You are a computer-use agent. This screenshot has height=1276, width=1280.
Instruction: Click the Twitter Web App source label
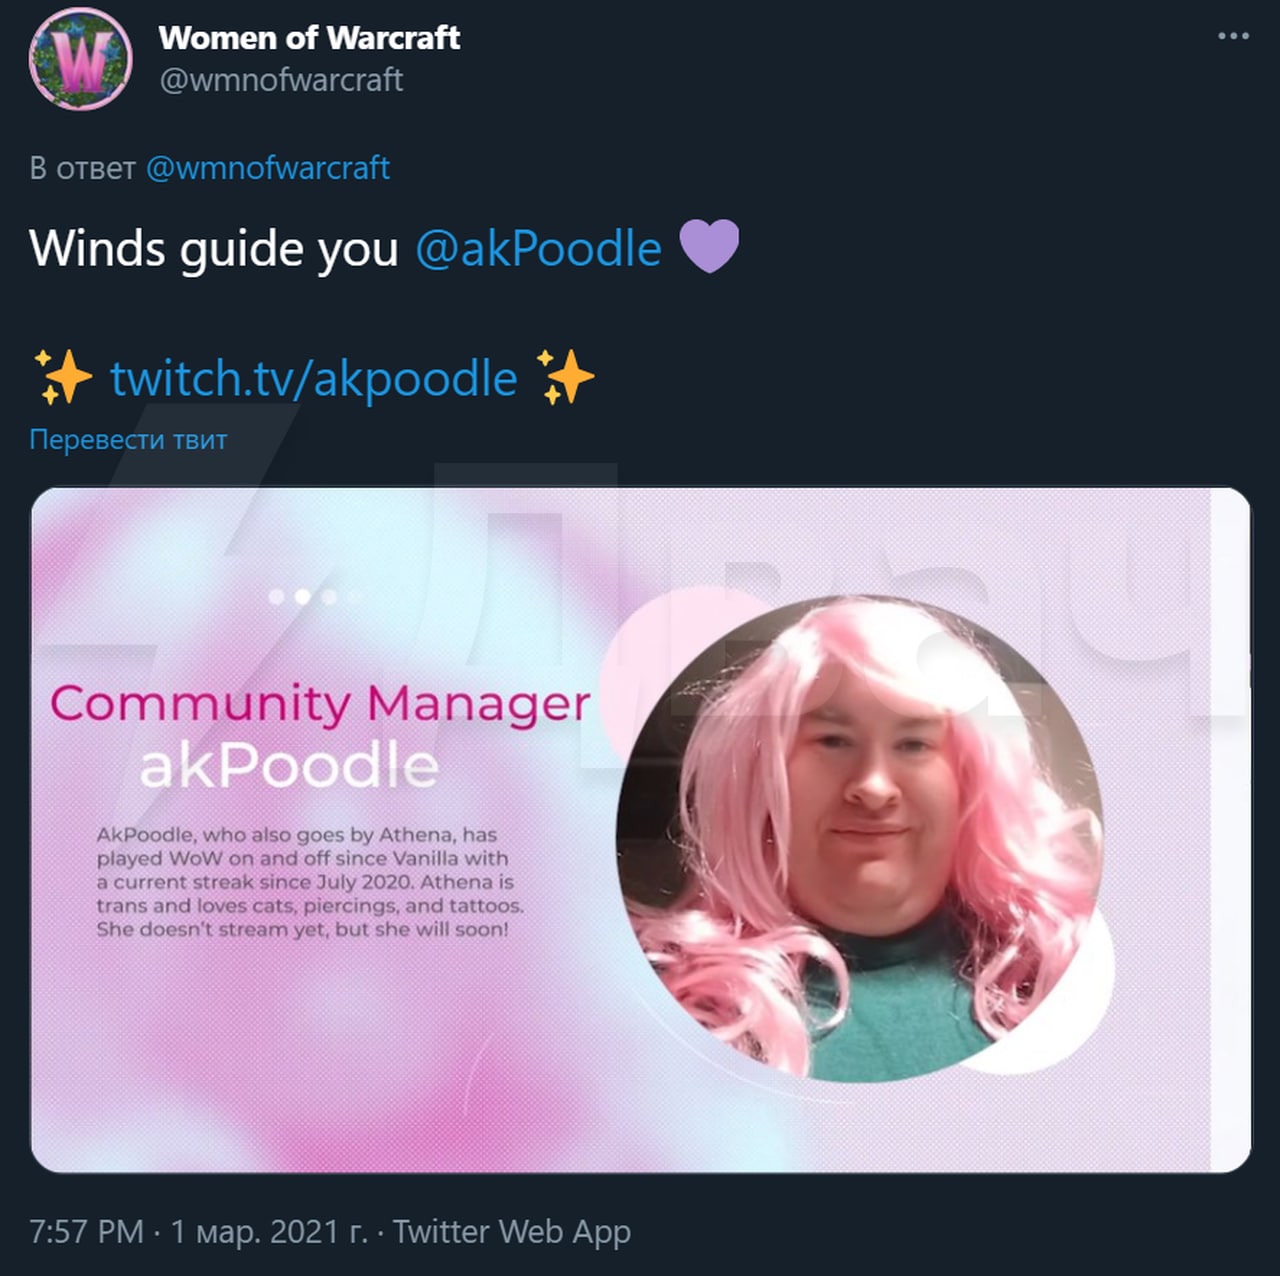click(x=511, y=1231)
